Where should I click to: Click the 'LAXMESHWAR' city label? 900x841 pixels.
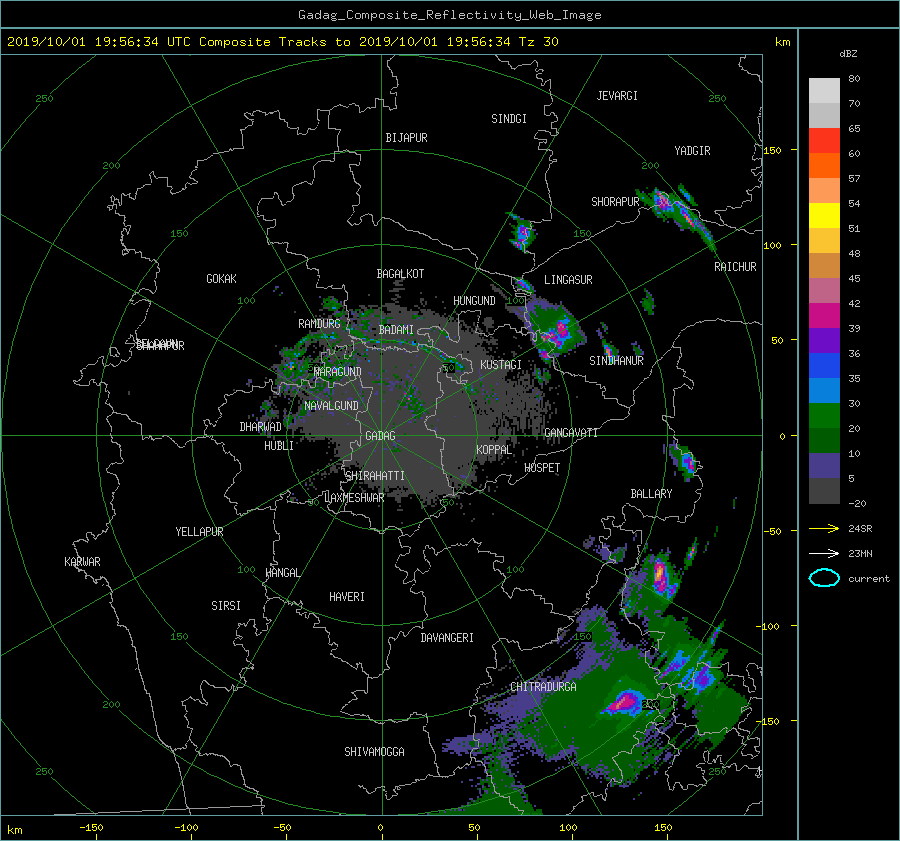point(354,498)
